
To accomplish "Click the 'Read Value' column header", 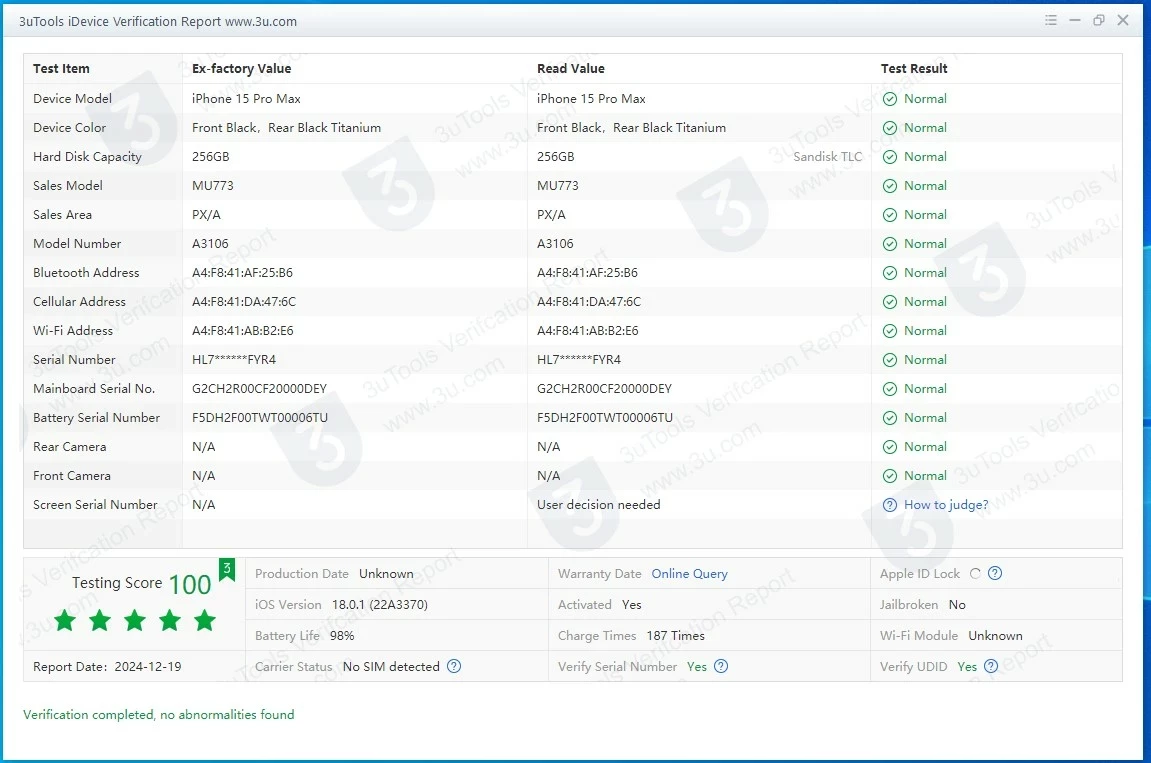I will click(x=570, y=68).
